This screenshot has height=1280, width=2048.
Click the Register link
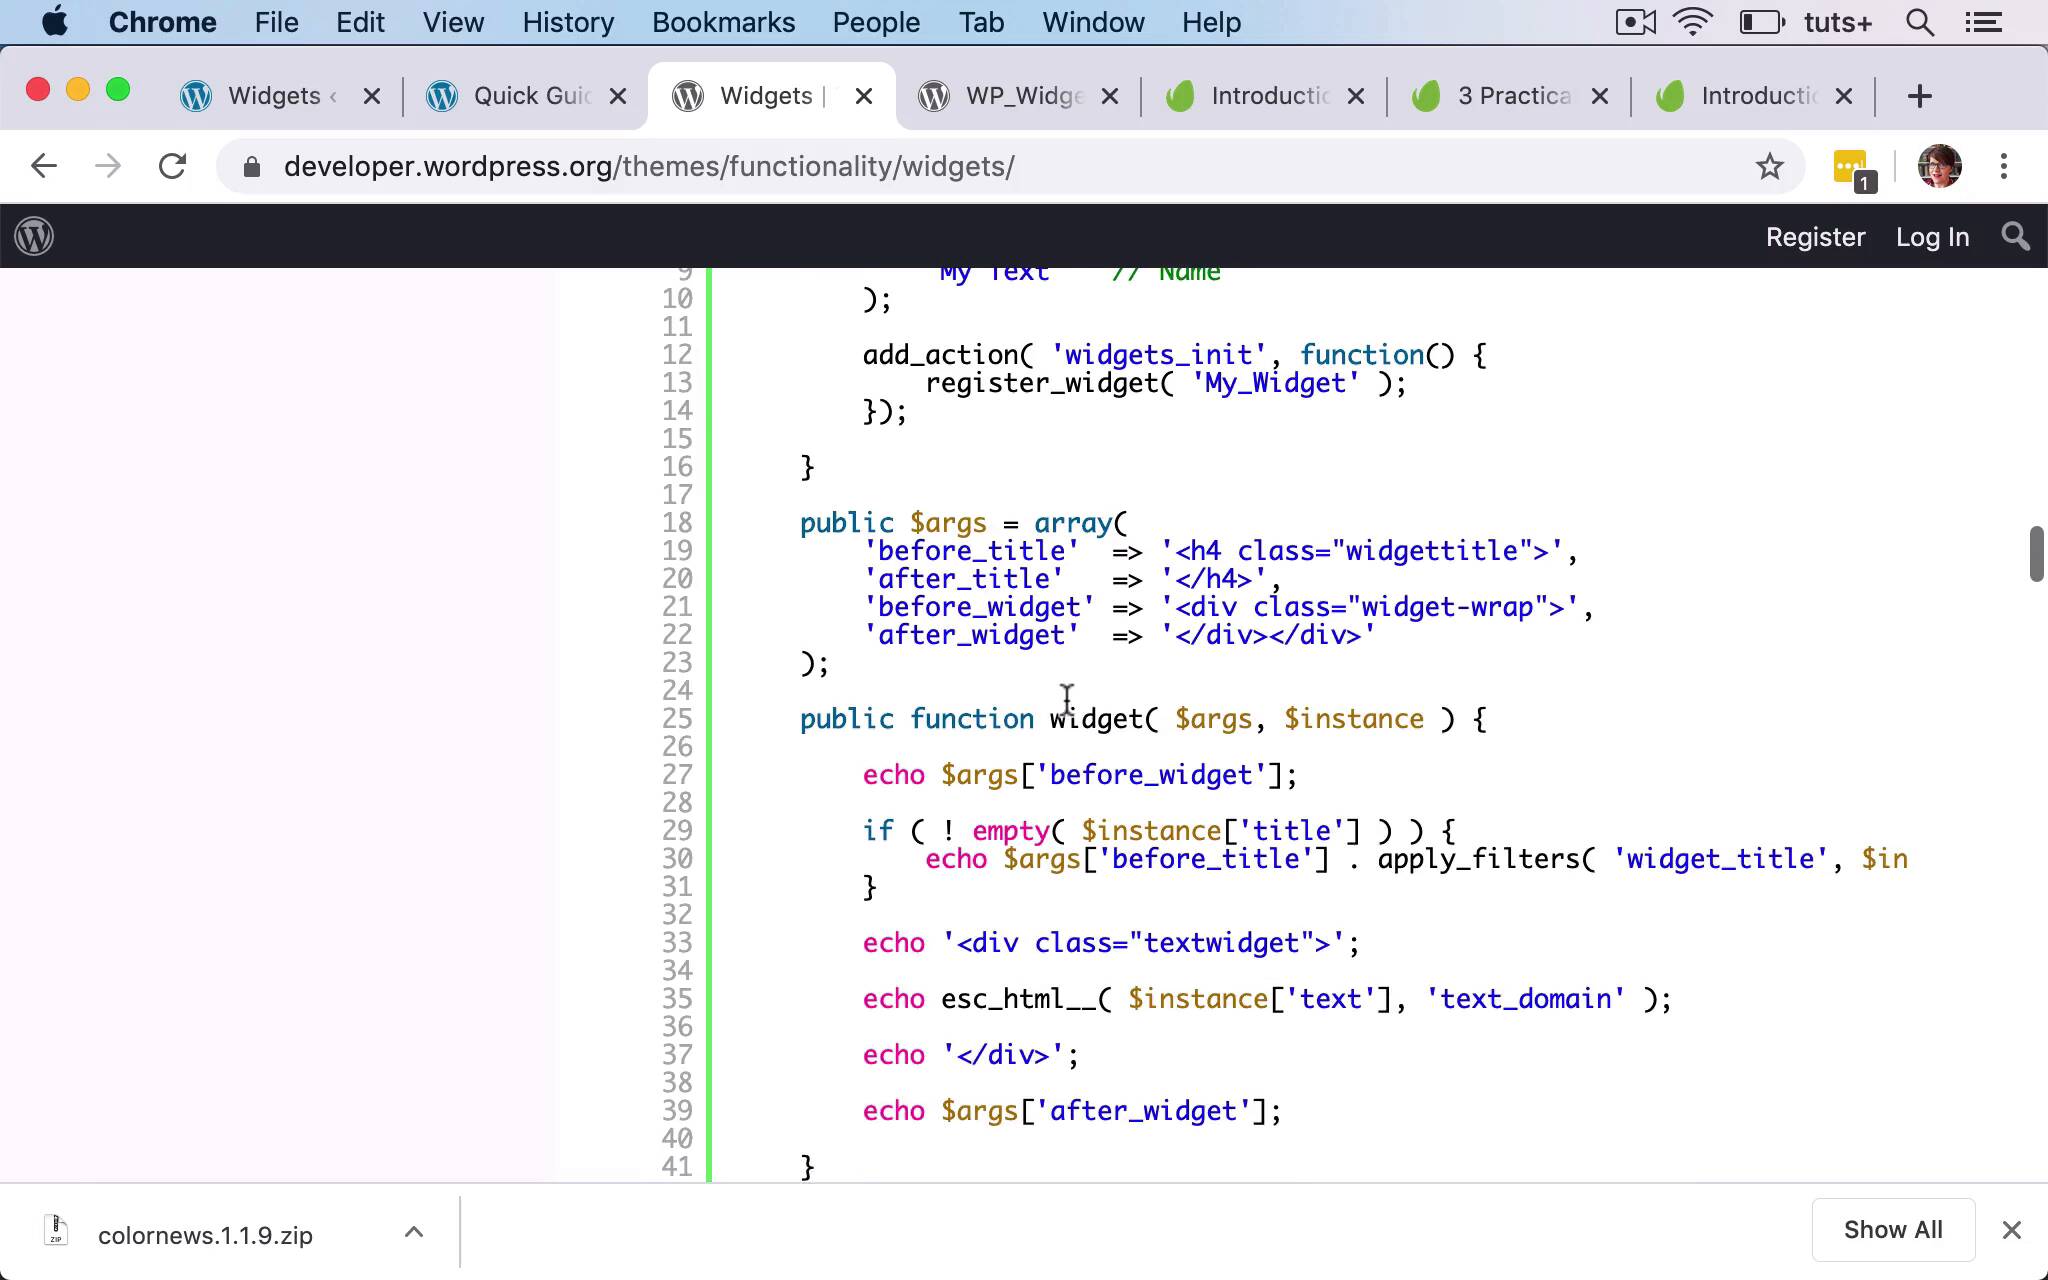[1815, 236]
